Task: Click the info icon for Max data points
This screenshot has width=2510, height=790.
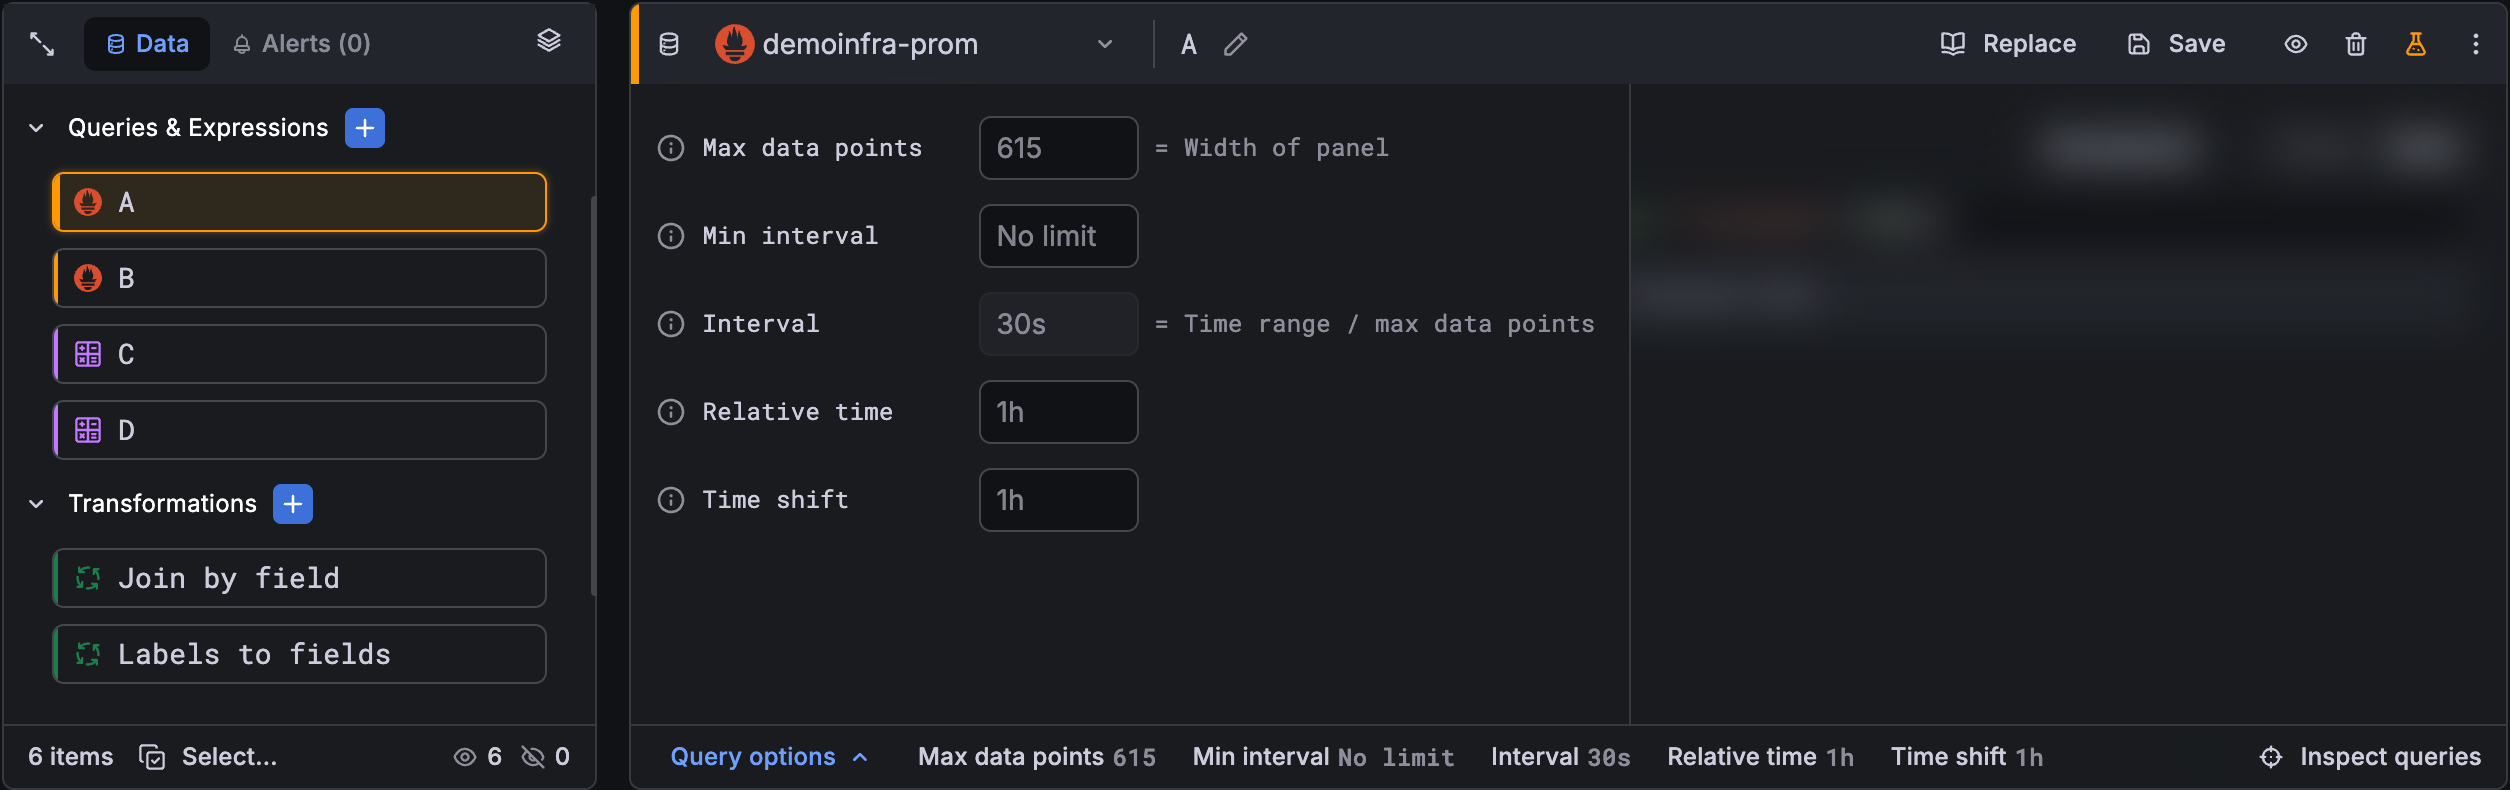Action: [x=671, y=148]
